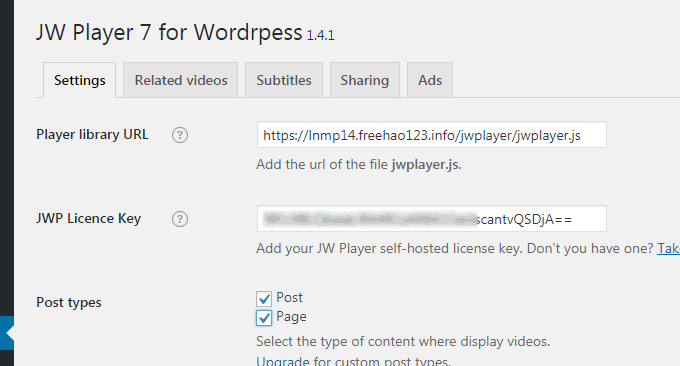The width and height of the screenshot is (680, 366).
Task: Click the version number 1.4.1
Action: (x=320, y=35)
